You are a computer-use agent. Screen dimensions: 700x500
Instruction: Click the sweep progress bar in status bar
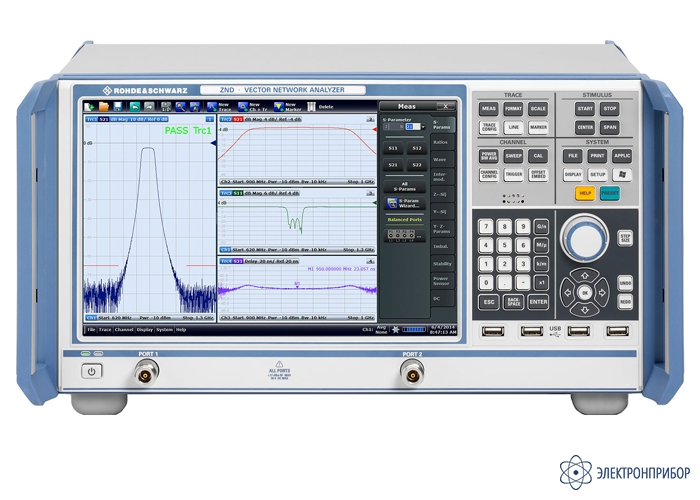[414, 329]
